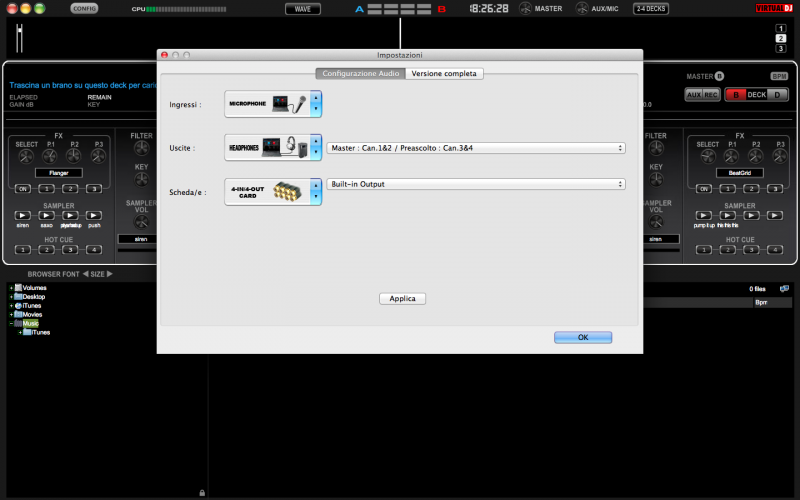Adjust the AUX/MIC knob icon

coord(582,9)
